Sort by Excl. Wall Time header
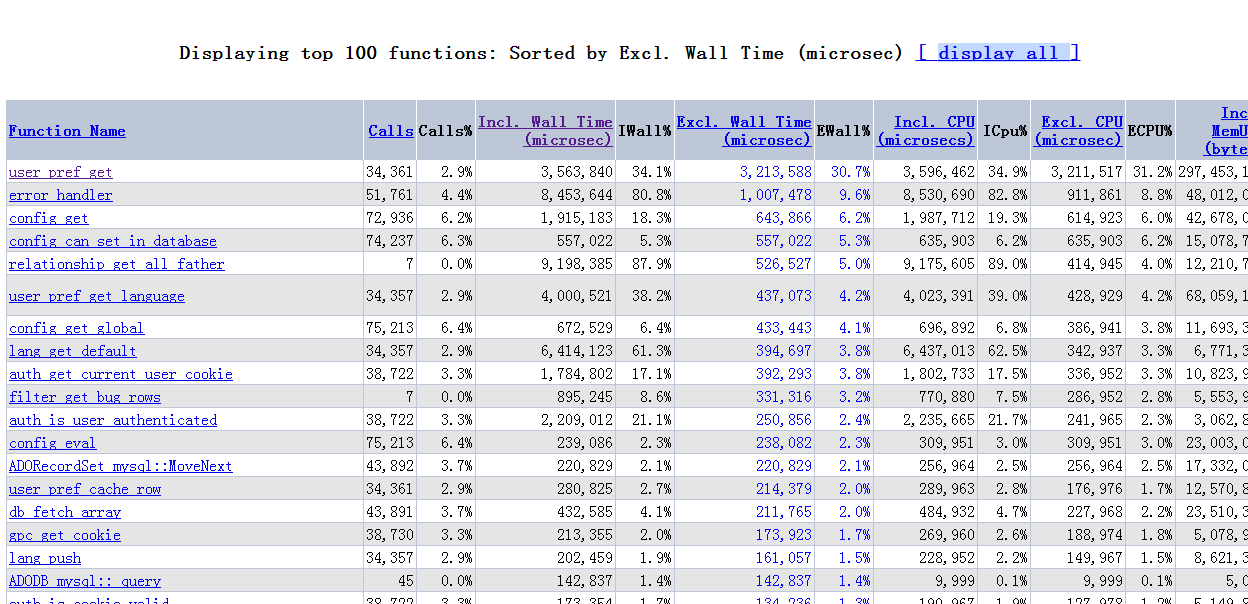The width and height of the screenshot is (1248, 604). (x=744, y=131)
